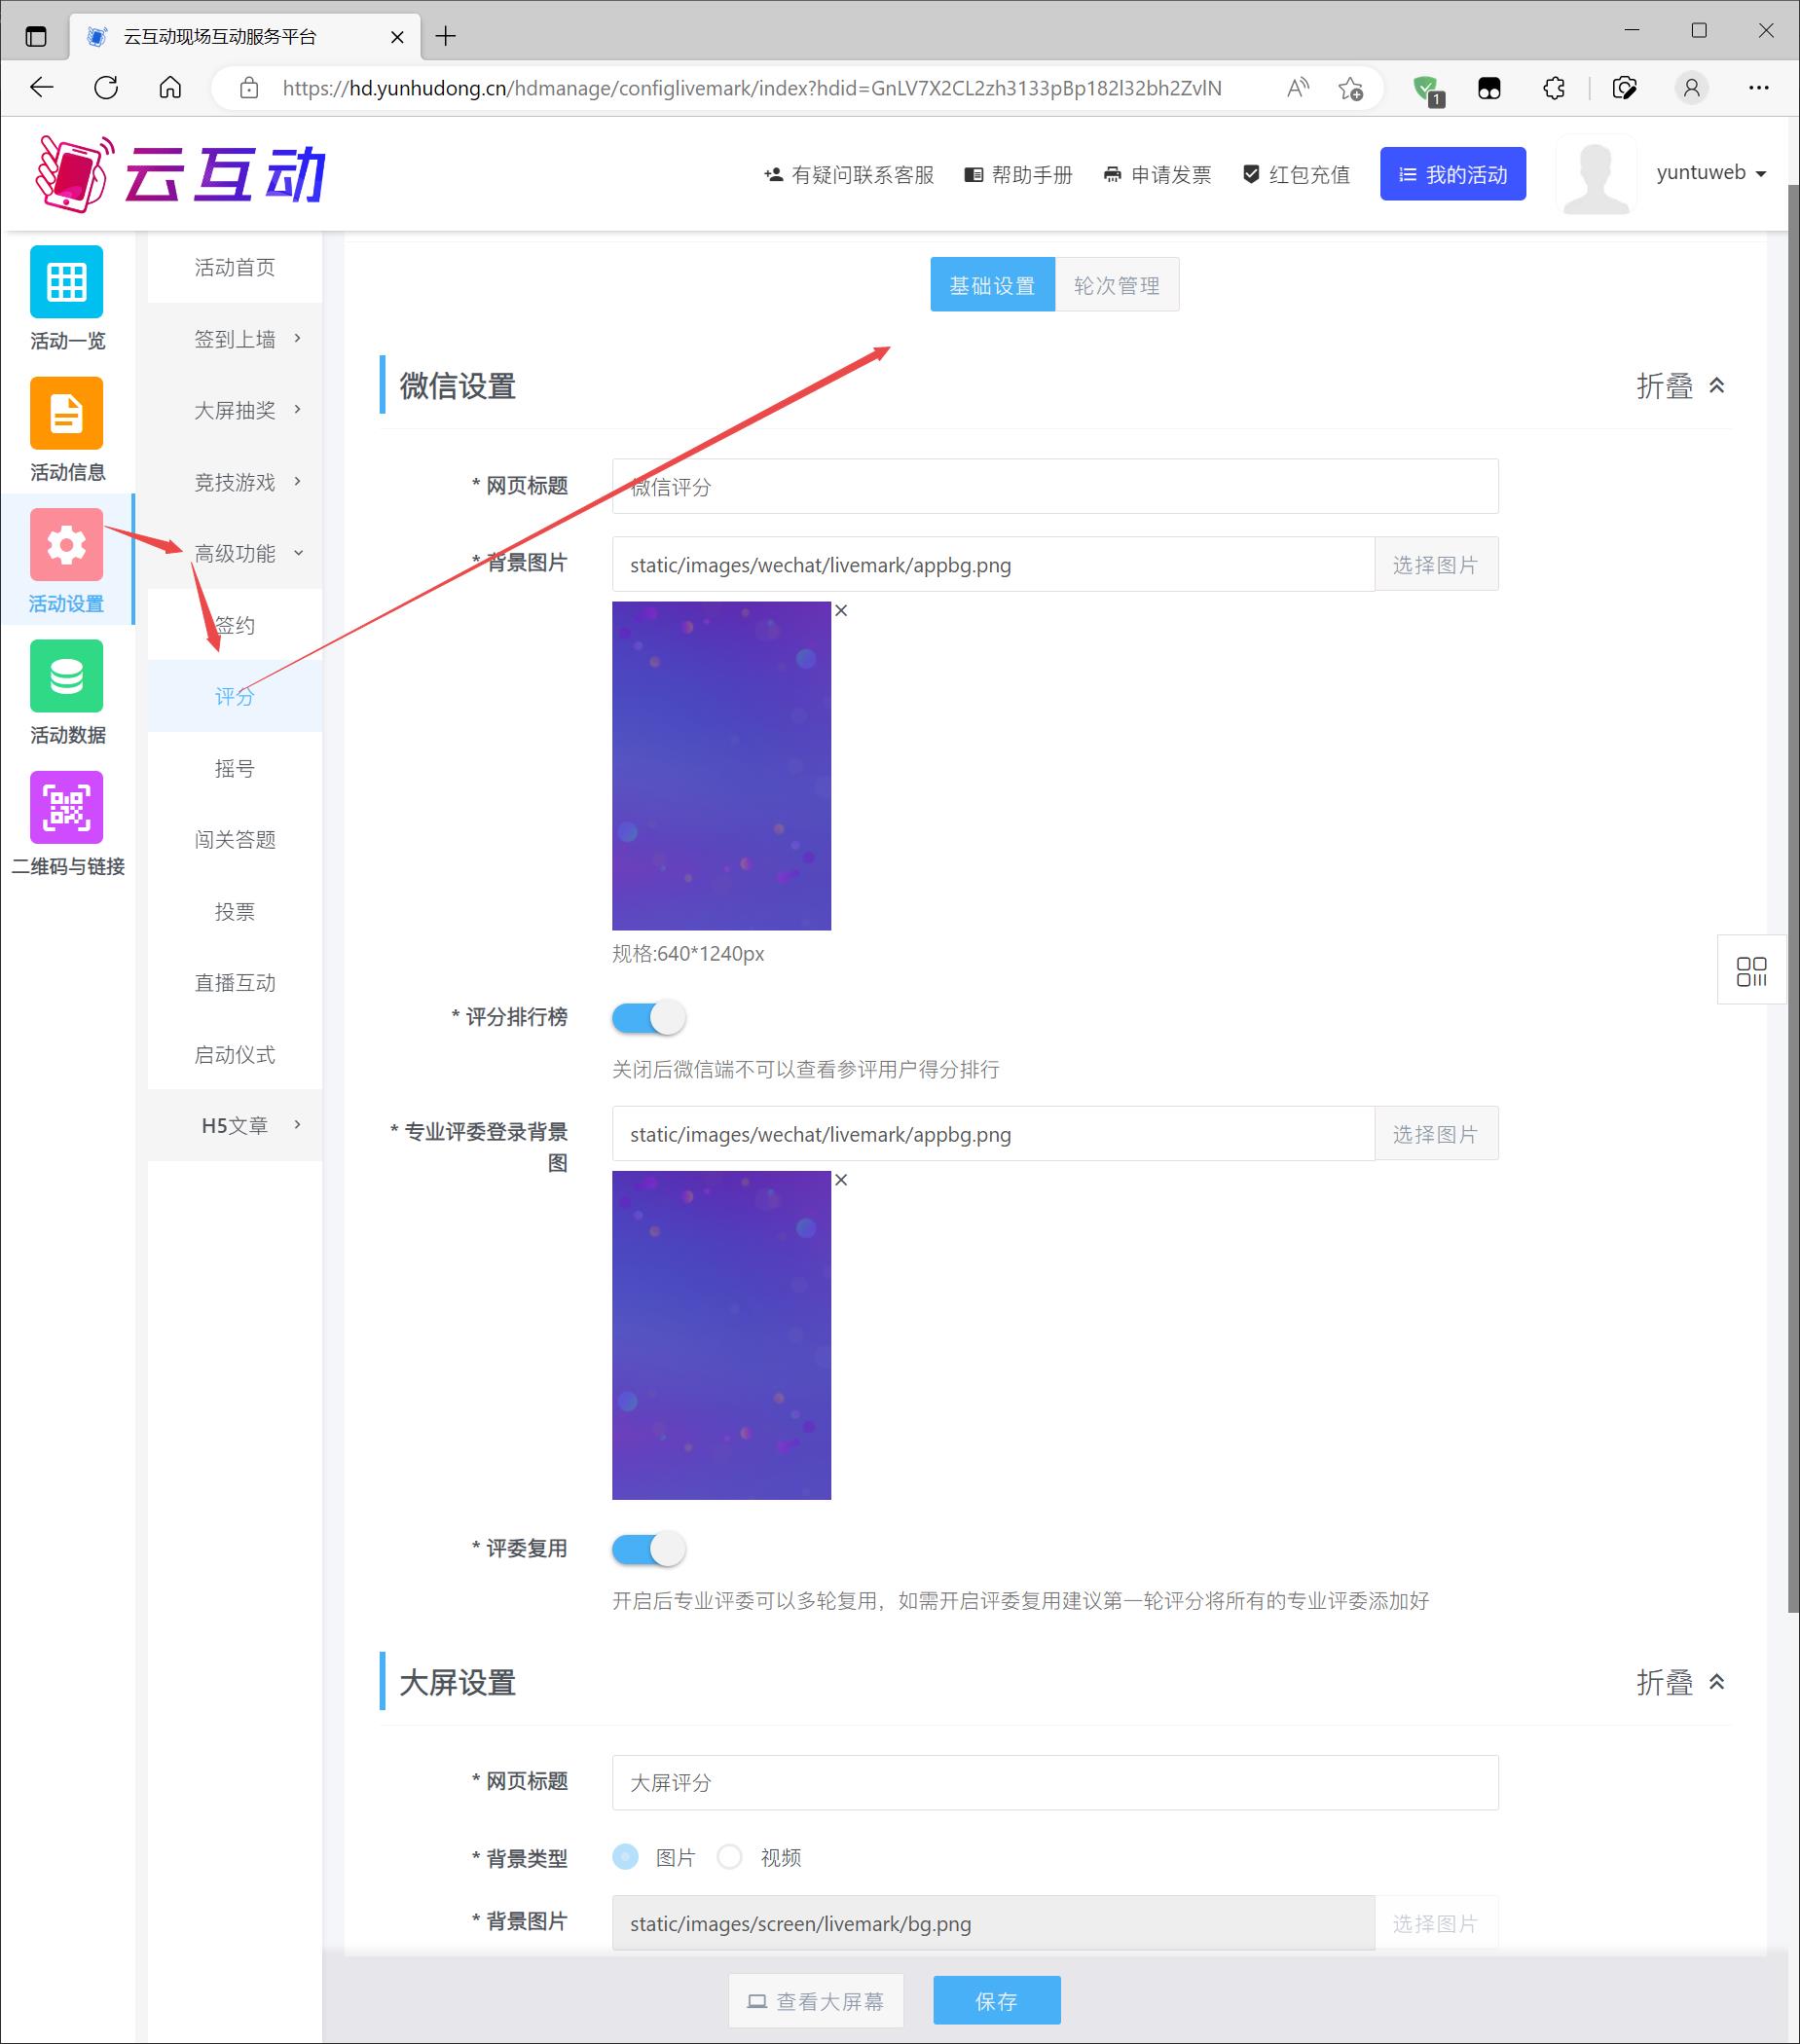
Task: Click the 保存 button
Action: tap(996, 2001)
